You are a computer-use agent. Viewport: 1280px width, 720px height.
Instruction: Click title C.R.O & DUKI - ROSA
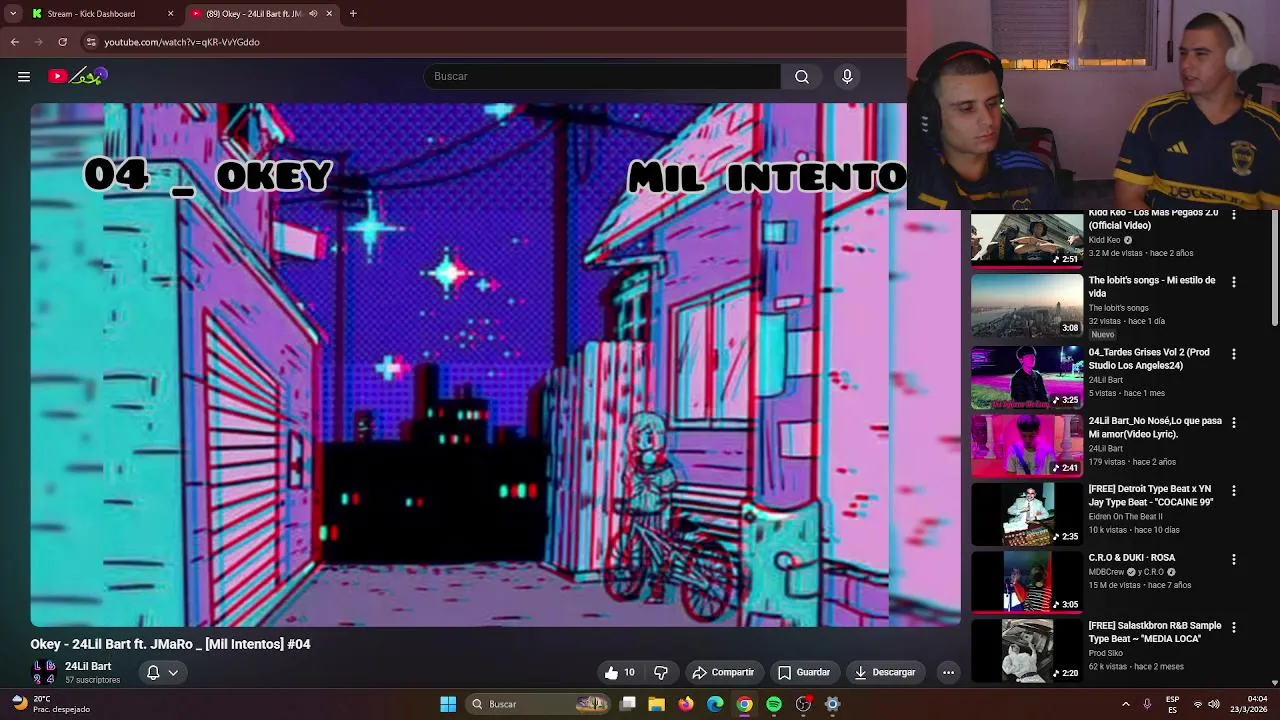coord(1132,558)
